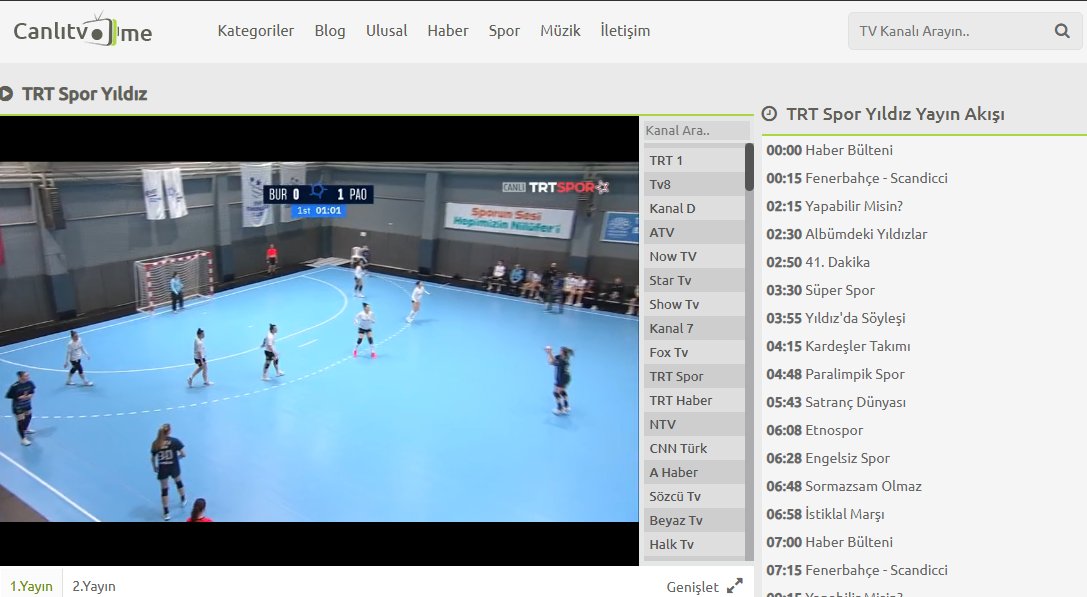Open the Müzik category
Screen dimensions: 1087x597
(x=560, y=31)
